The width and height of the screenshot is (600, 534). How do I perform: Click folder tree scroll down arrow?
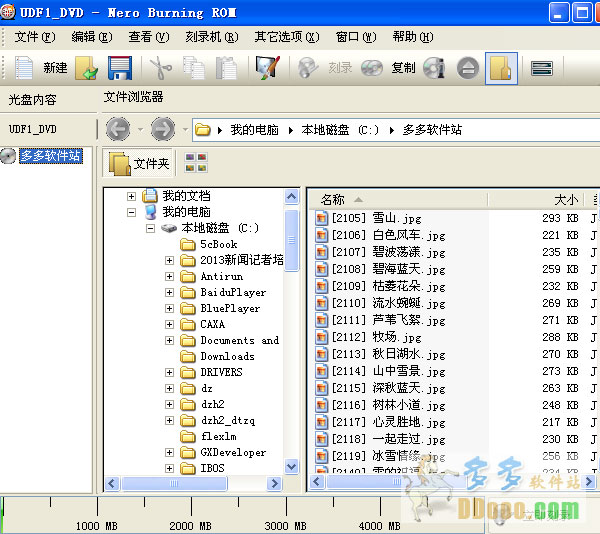coord(292,466)
